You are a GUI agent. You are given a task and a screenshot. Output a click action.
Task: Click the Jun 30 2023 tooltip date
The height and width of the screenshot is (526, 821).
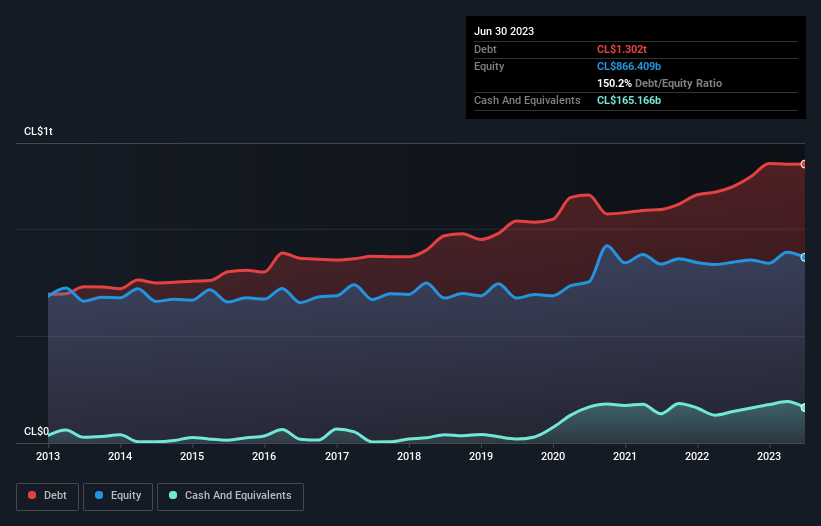pyautogui.click(x=504, y=31)
